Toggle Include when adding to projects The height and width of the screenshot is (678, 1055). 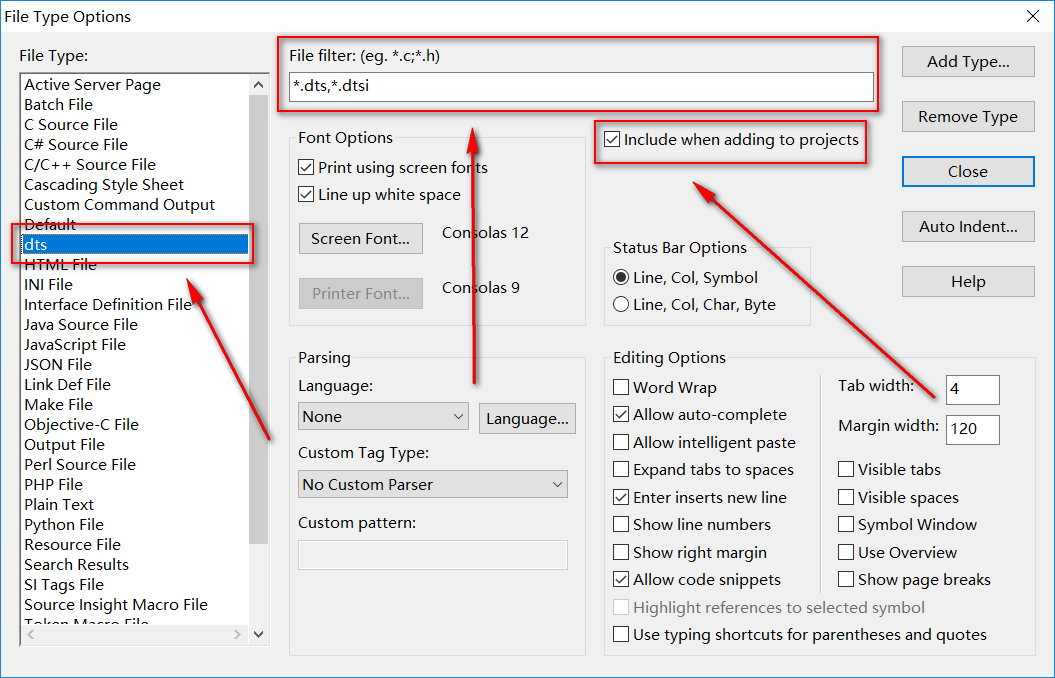613,140
